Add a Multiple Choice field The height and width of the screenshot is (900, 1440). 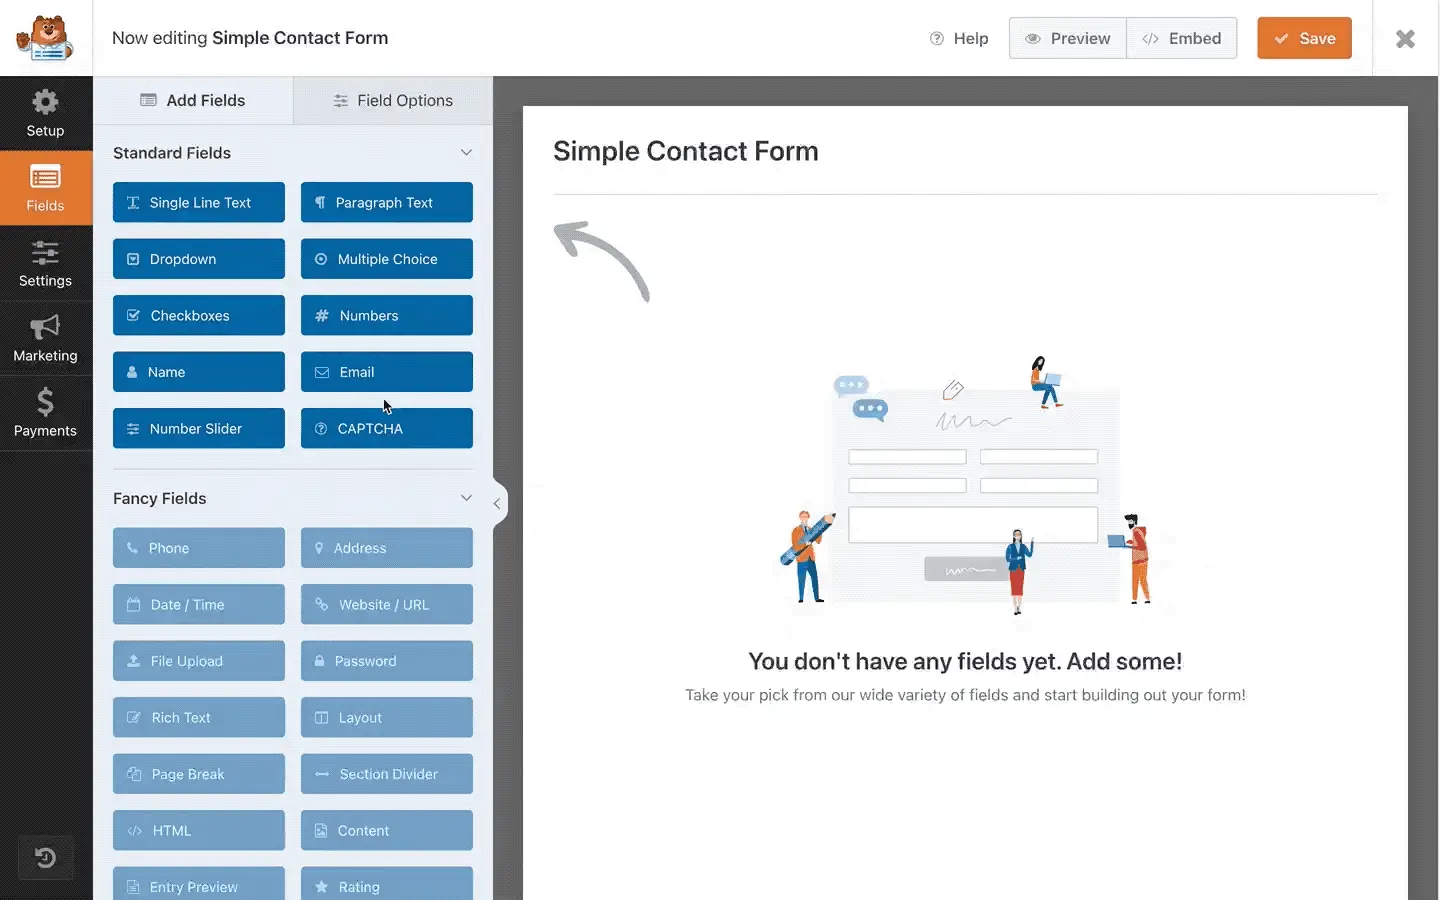pos(387,259)
